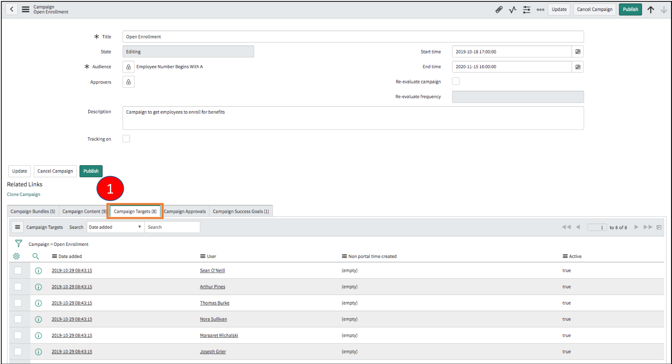Open calendar picker for End time
672x364 pixels.
click(x=578, y=67)
